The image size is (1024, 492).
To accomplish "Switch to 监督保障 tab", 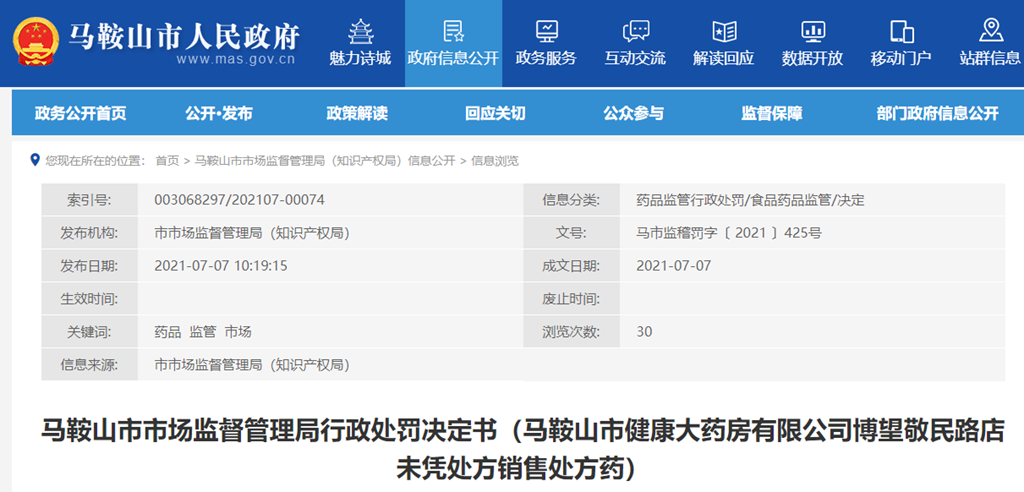I will pyautogui.click(x=772, y=114).
